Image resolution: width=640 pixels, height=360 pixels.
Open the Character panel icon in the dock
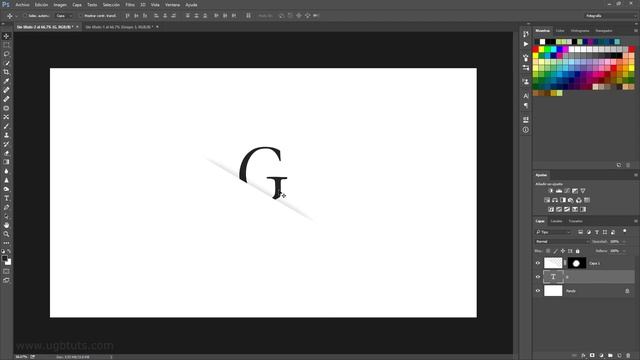coord(526,96)
